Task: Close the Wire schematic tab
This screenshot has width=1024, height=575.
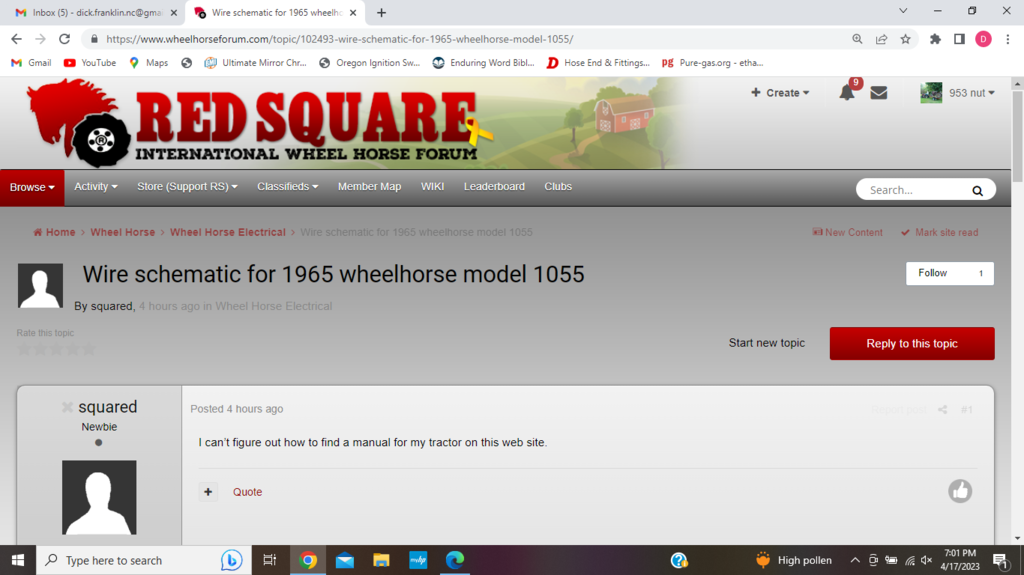Action: pos(353,12)
